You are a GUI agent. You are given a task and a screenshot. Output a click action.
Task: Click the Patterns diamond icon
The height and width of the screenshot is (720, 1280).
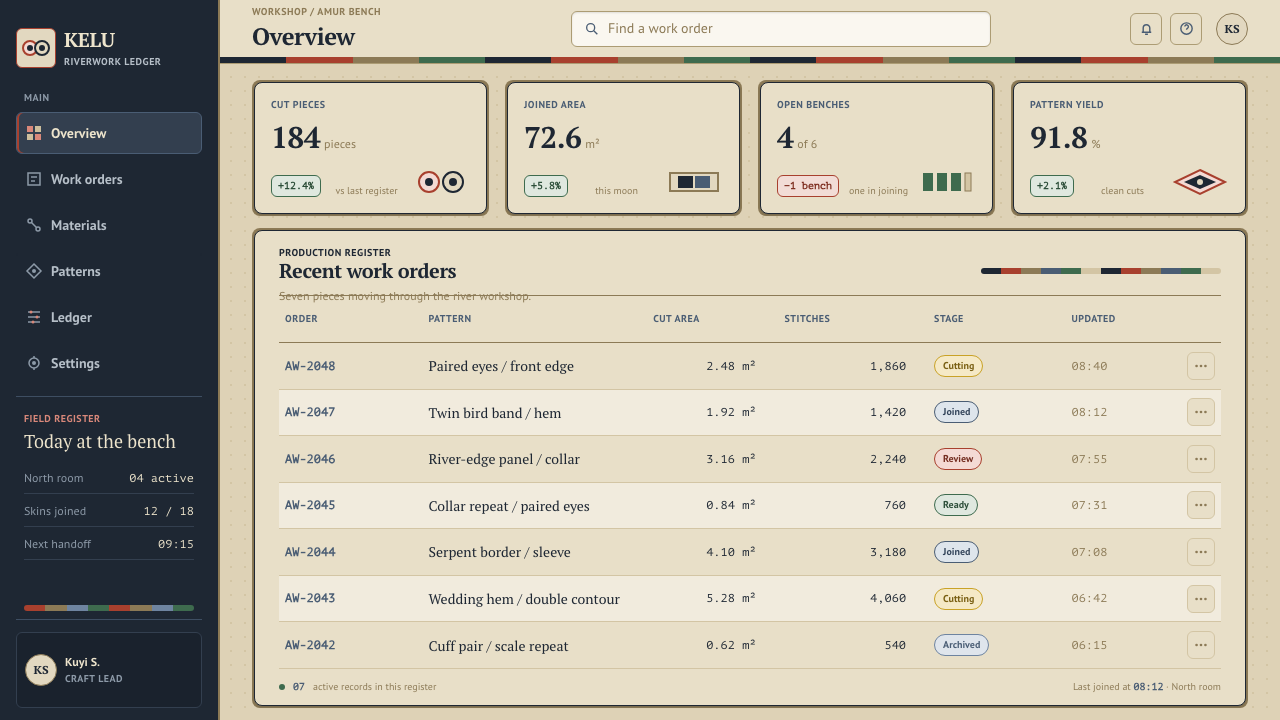(x=34, y=271)
